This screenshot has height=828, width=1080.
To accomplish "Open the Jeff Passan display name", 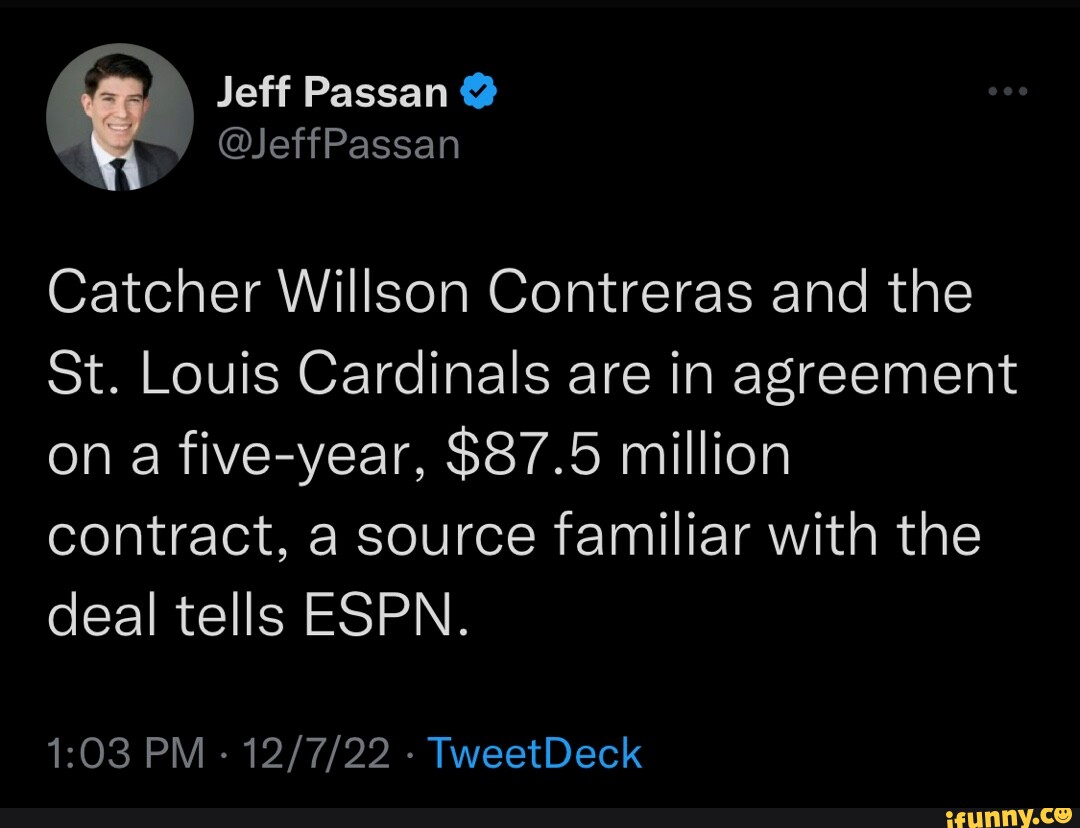I will [333, 93].
